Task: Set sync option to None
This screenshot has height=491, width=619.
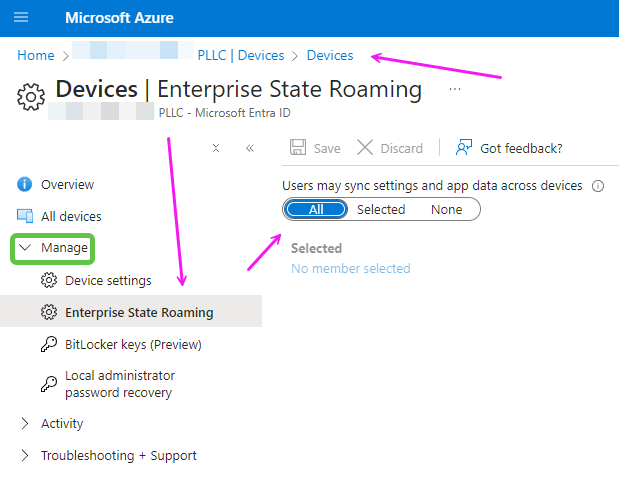Action: pyautogui.click(x=446, y=209)
